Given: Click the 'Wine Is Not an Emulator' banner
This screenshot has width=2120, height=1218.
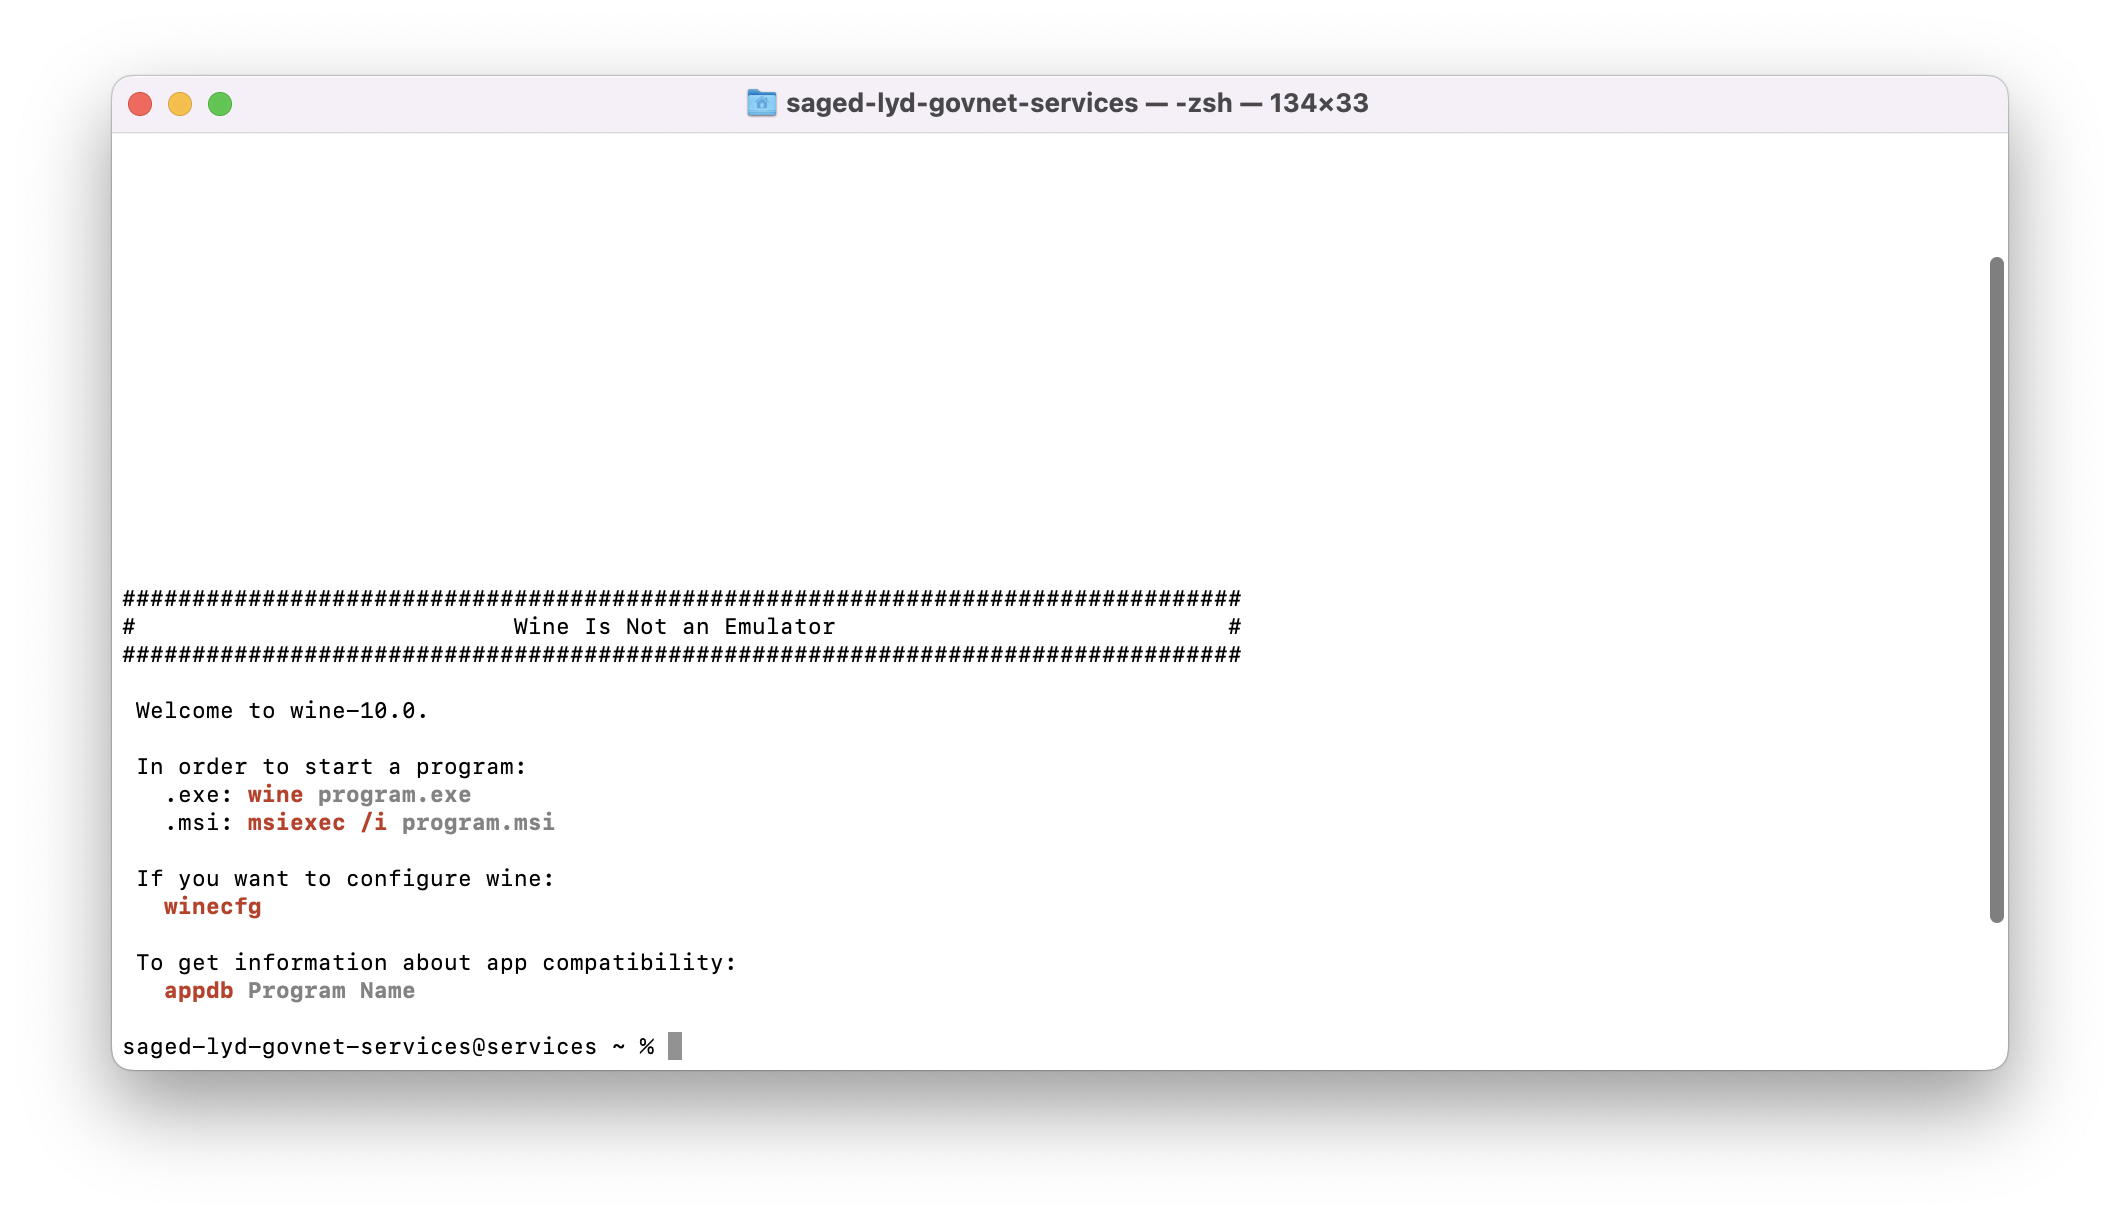Looking at the screenshot, I should tap(674, 627).
